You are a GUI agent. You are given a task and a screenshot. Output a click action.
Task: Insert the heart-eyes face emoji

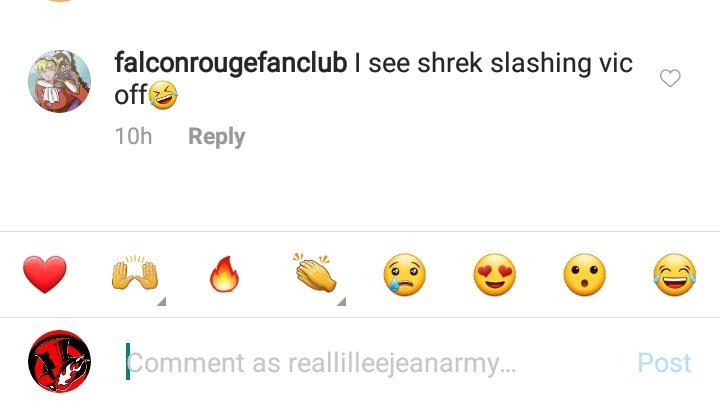(x=495, y=275)
